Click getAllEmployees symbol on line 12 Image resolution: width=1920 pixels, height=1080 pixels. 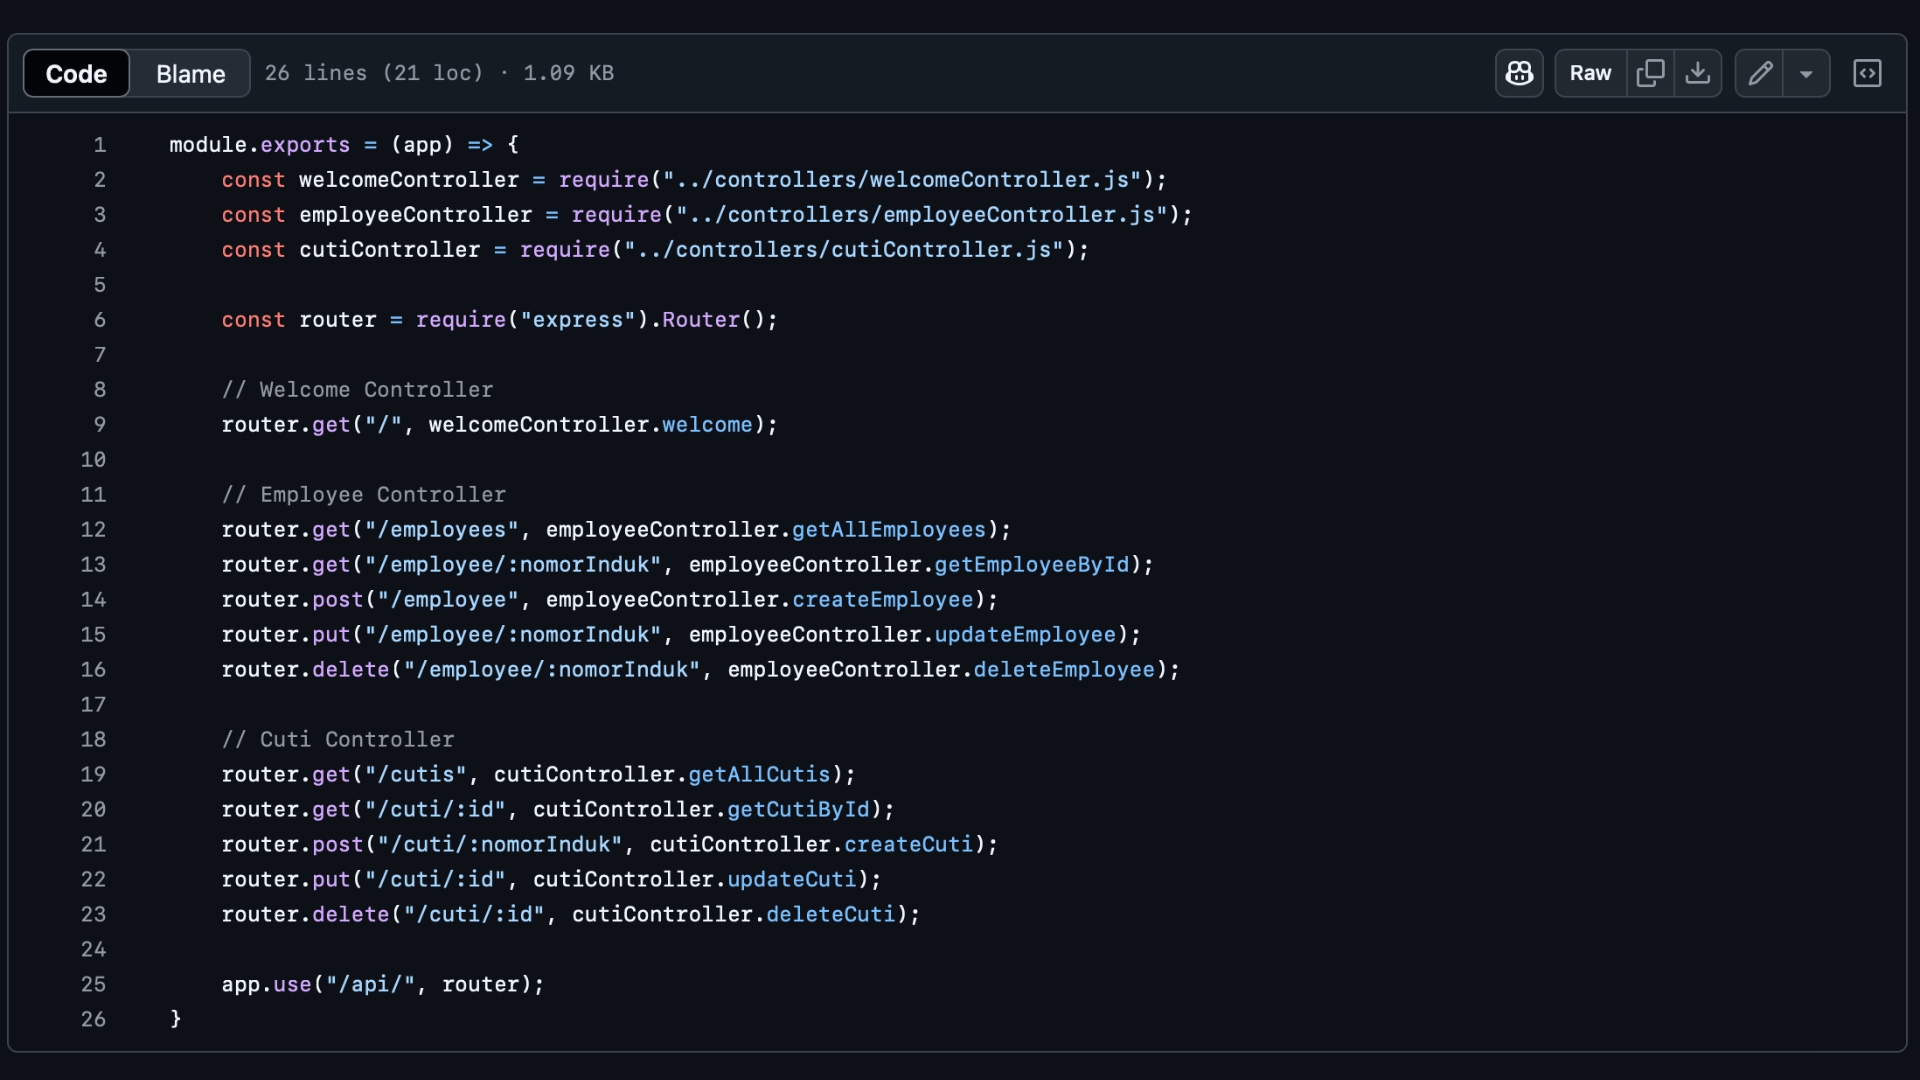888,530
